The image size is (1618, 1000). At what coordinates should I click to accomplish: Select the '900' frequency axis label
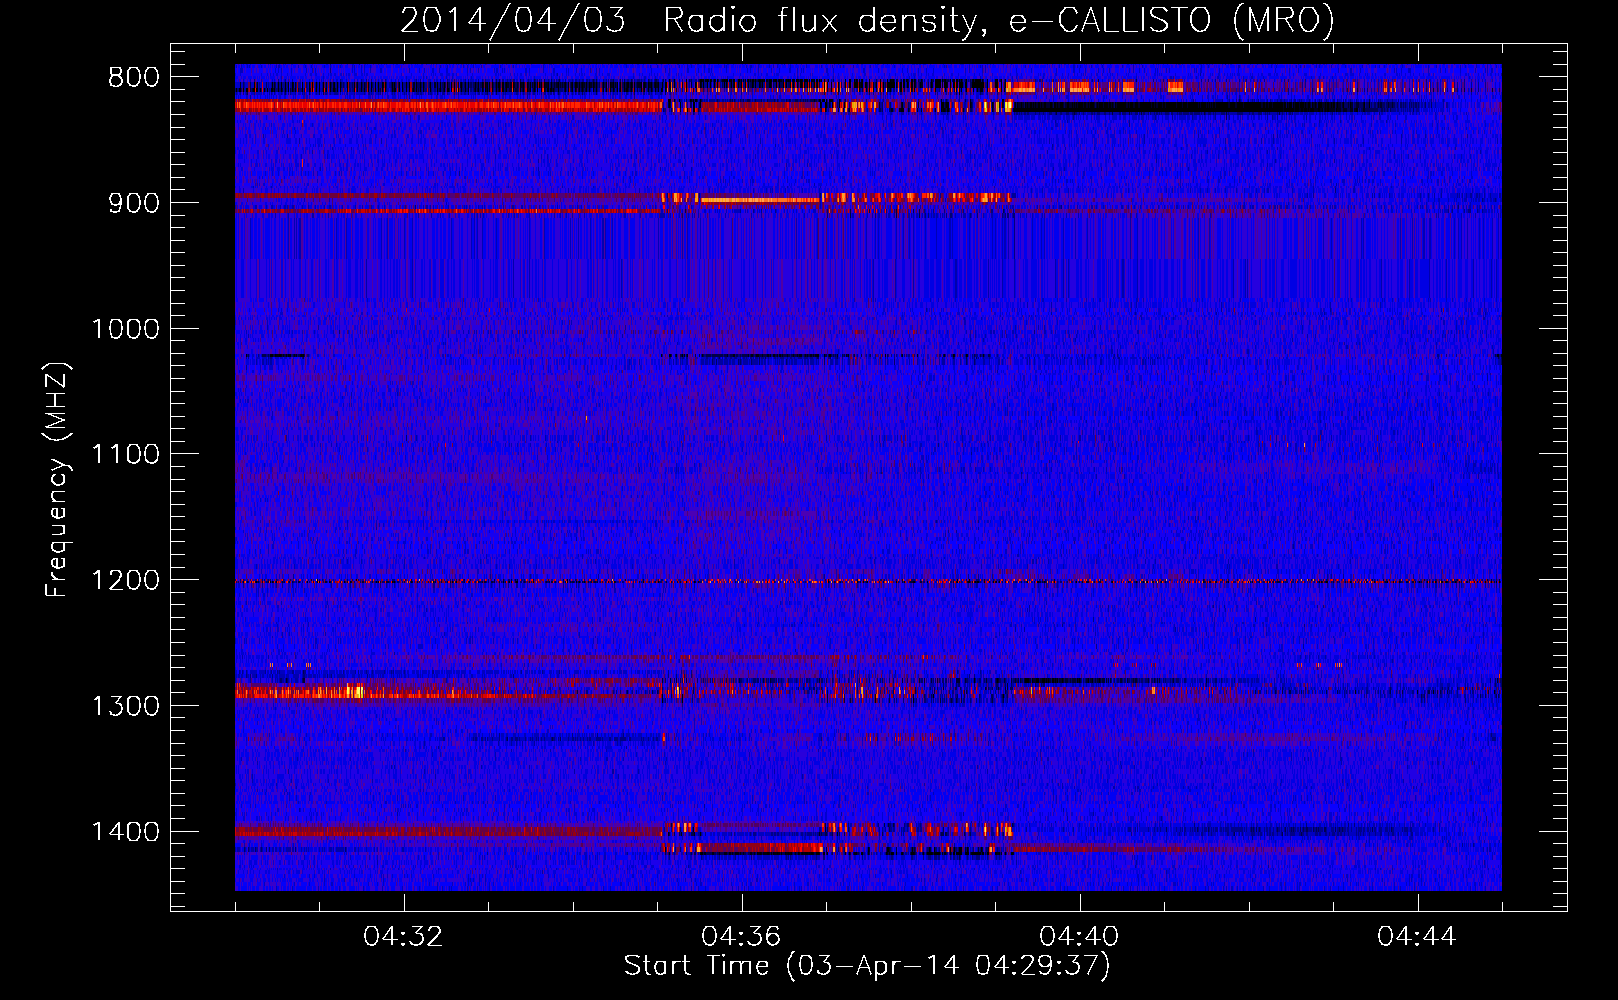(134, 203)
